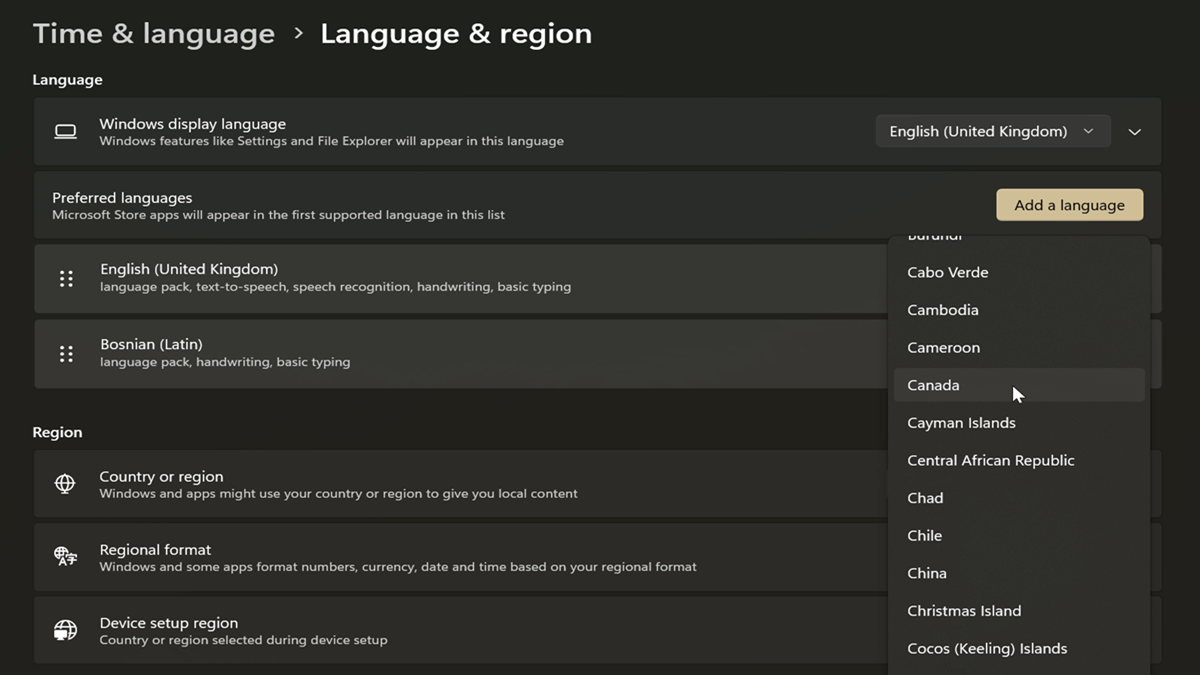Expand the Windows display language section chevron
1200x675 pixels.
click(1135, 131)
